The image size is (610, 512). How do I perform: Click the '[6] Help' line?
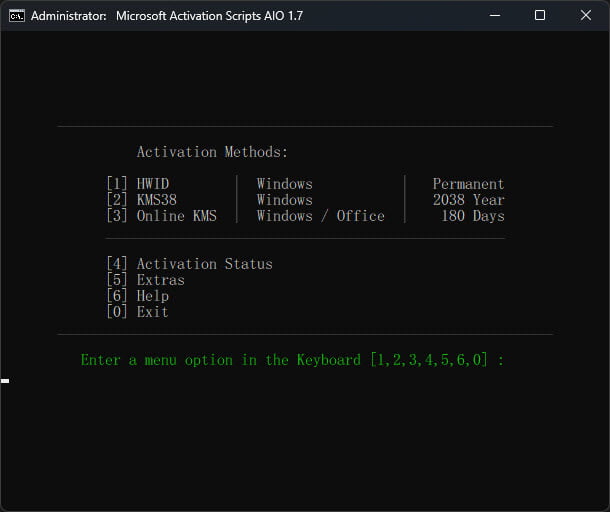coord(138,296)
